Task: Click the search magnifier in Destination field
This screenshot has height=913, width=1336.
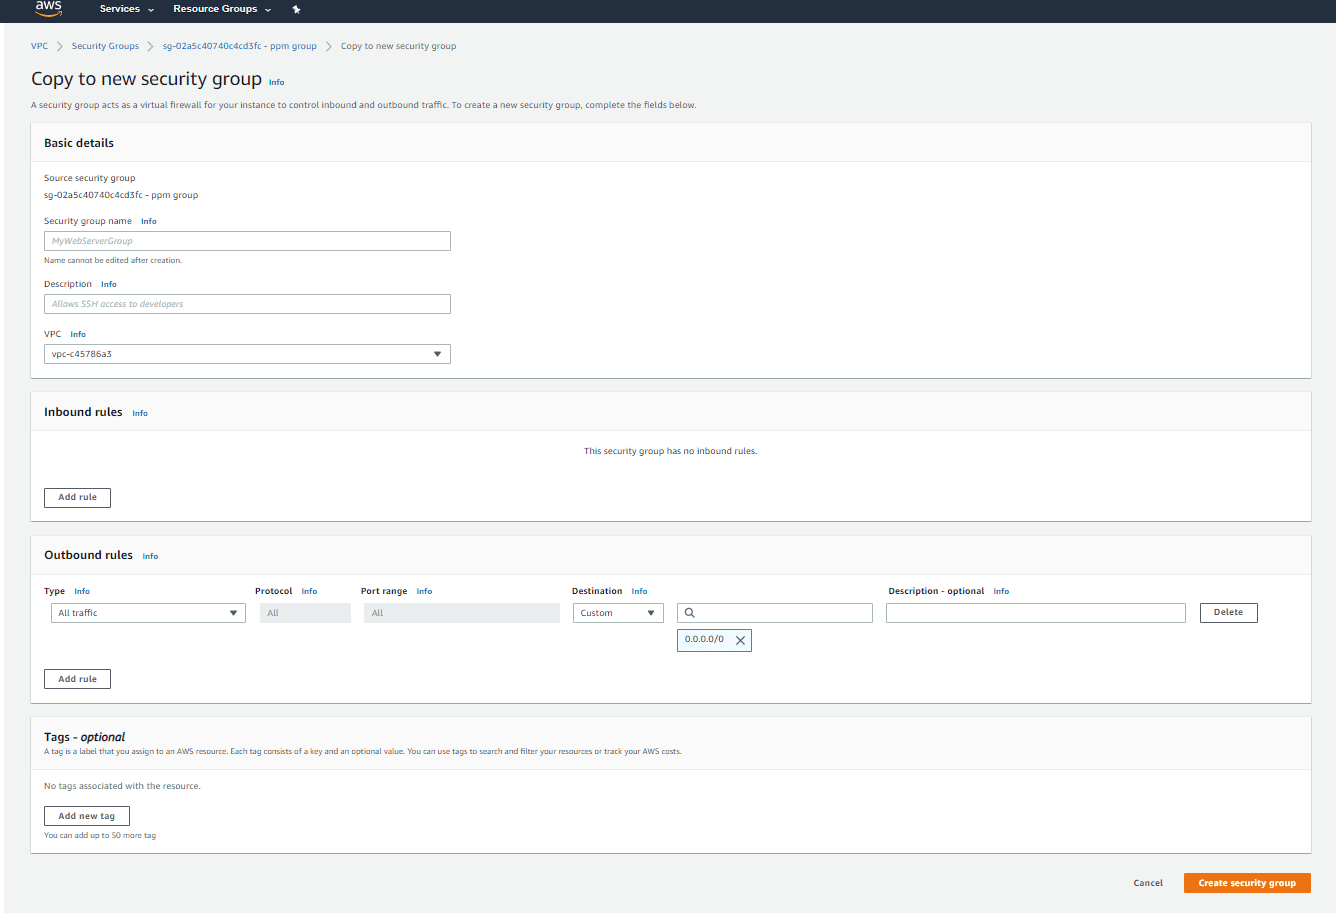Action: point(689,612)
